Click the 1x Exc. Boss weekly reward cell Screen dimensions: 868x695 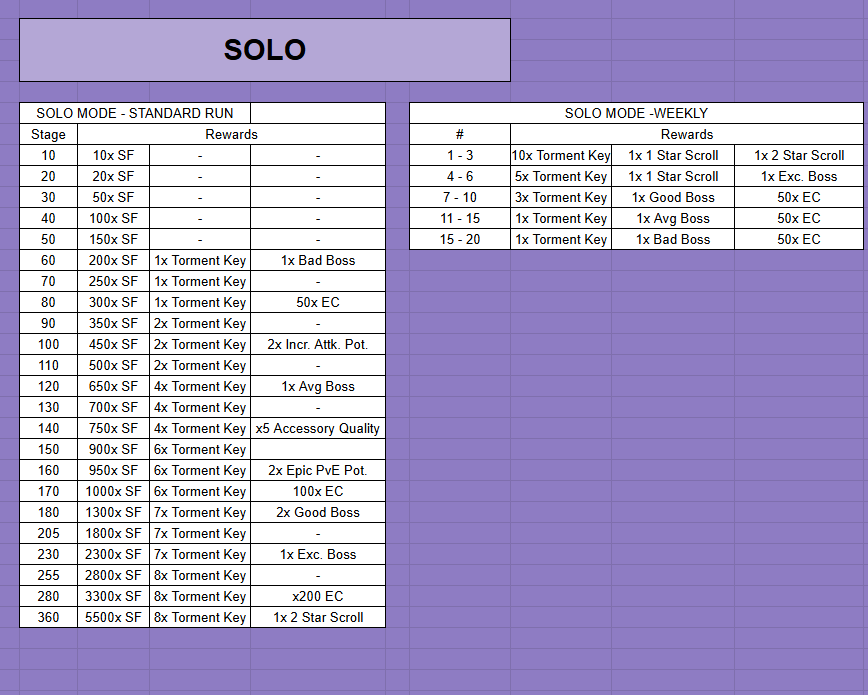pyautogui.click(x=799, y=176)
